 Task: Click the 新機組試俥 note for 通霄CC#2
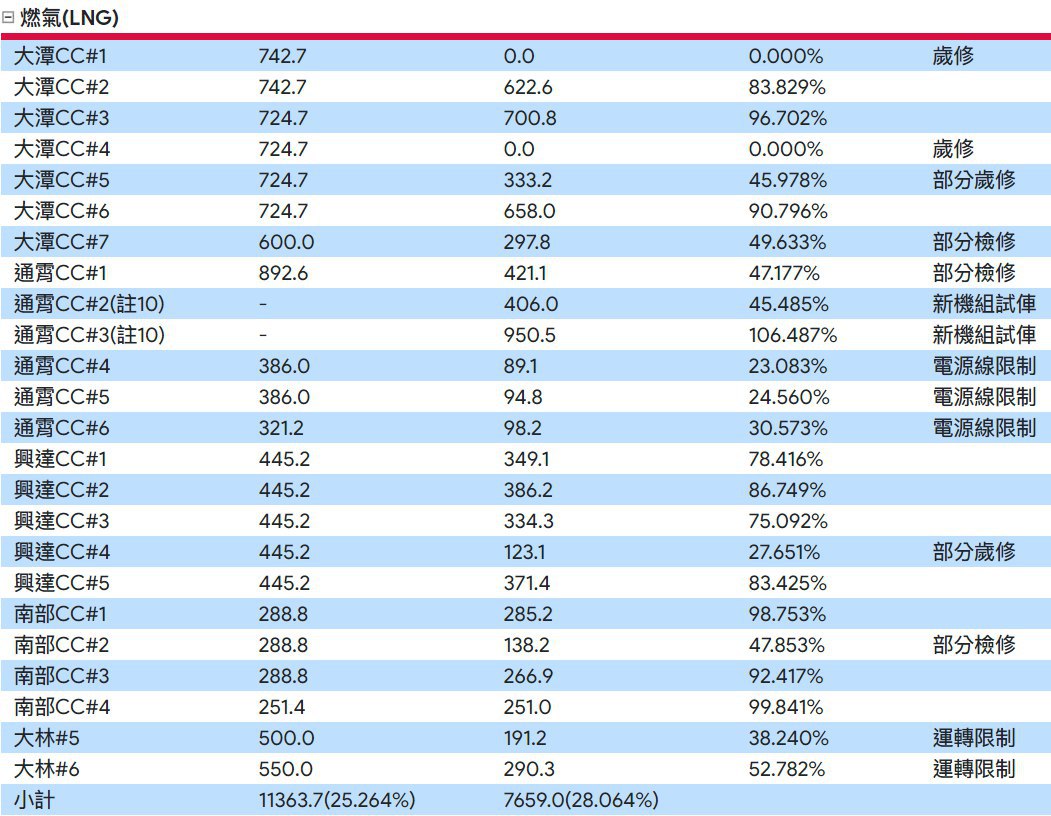[983, 304]
